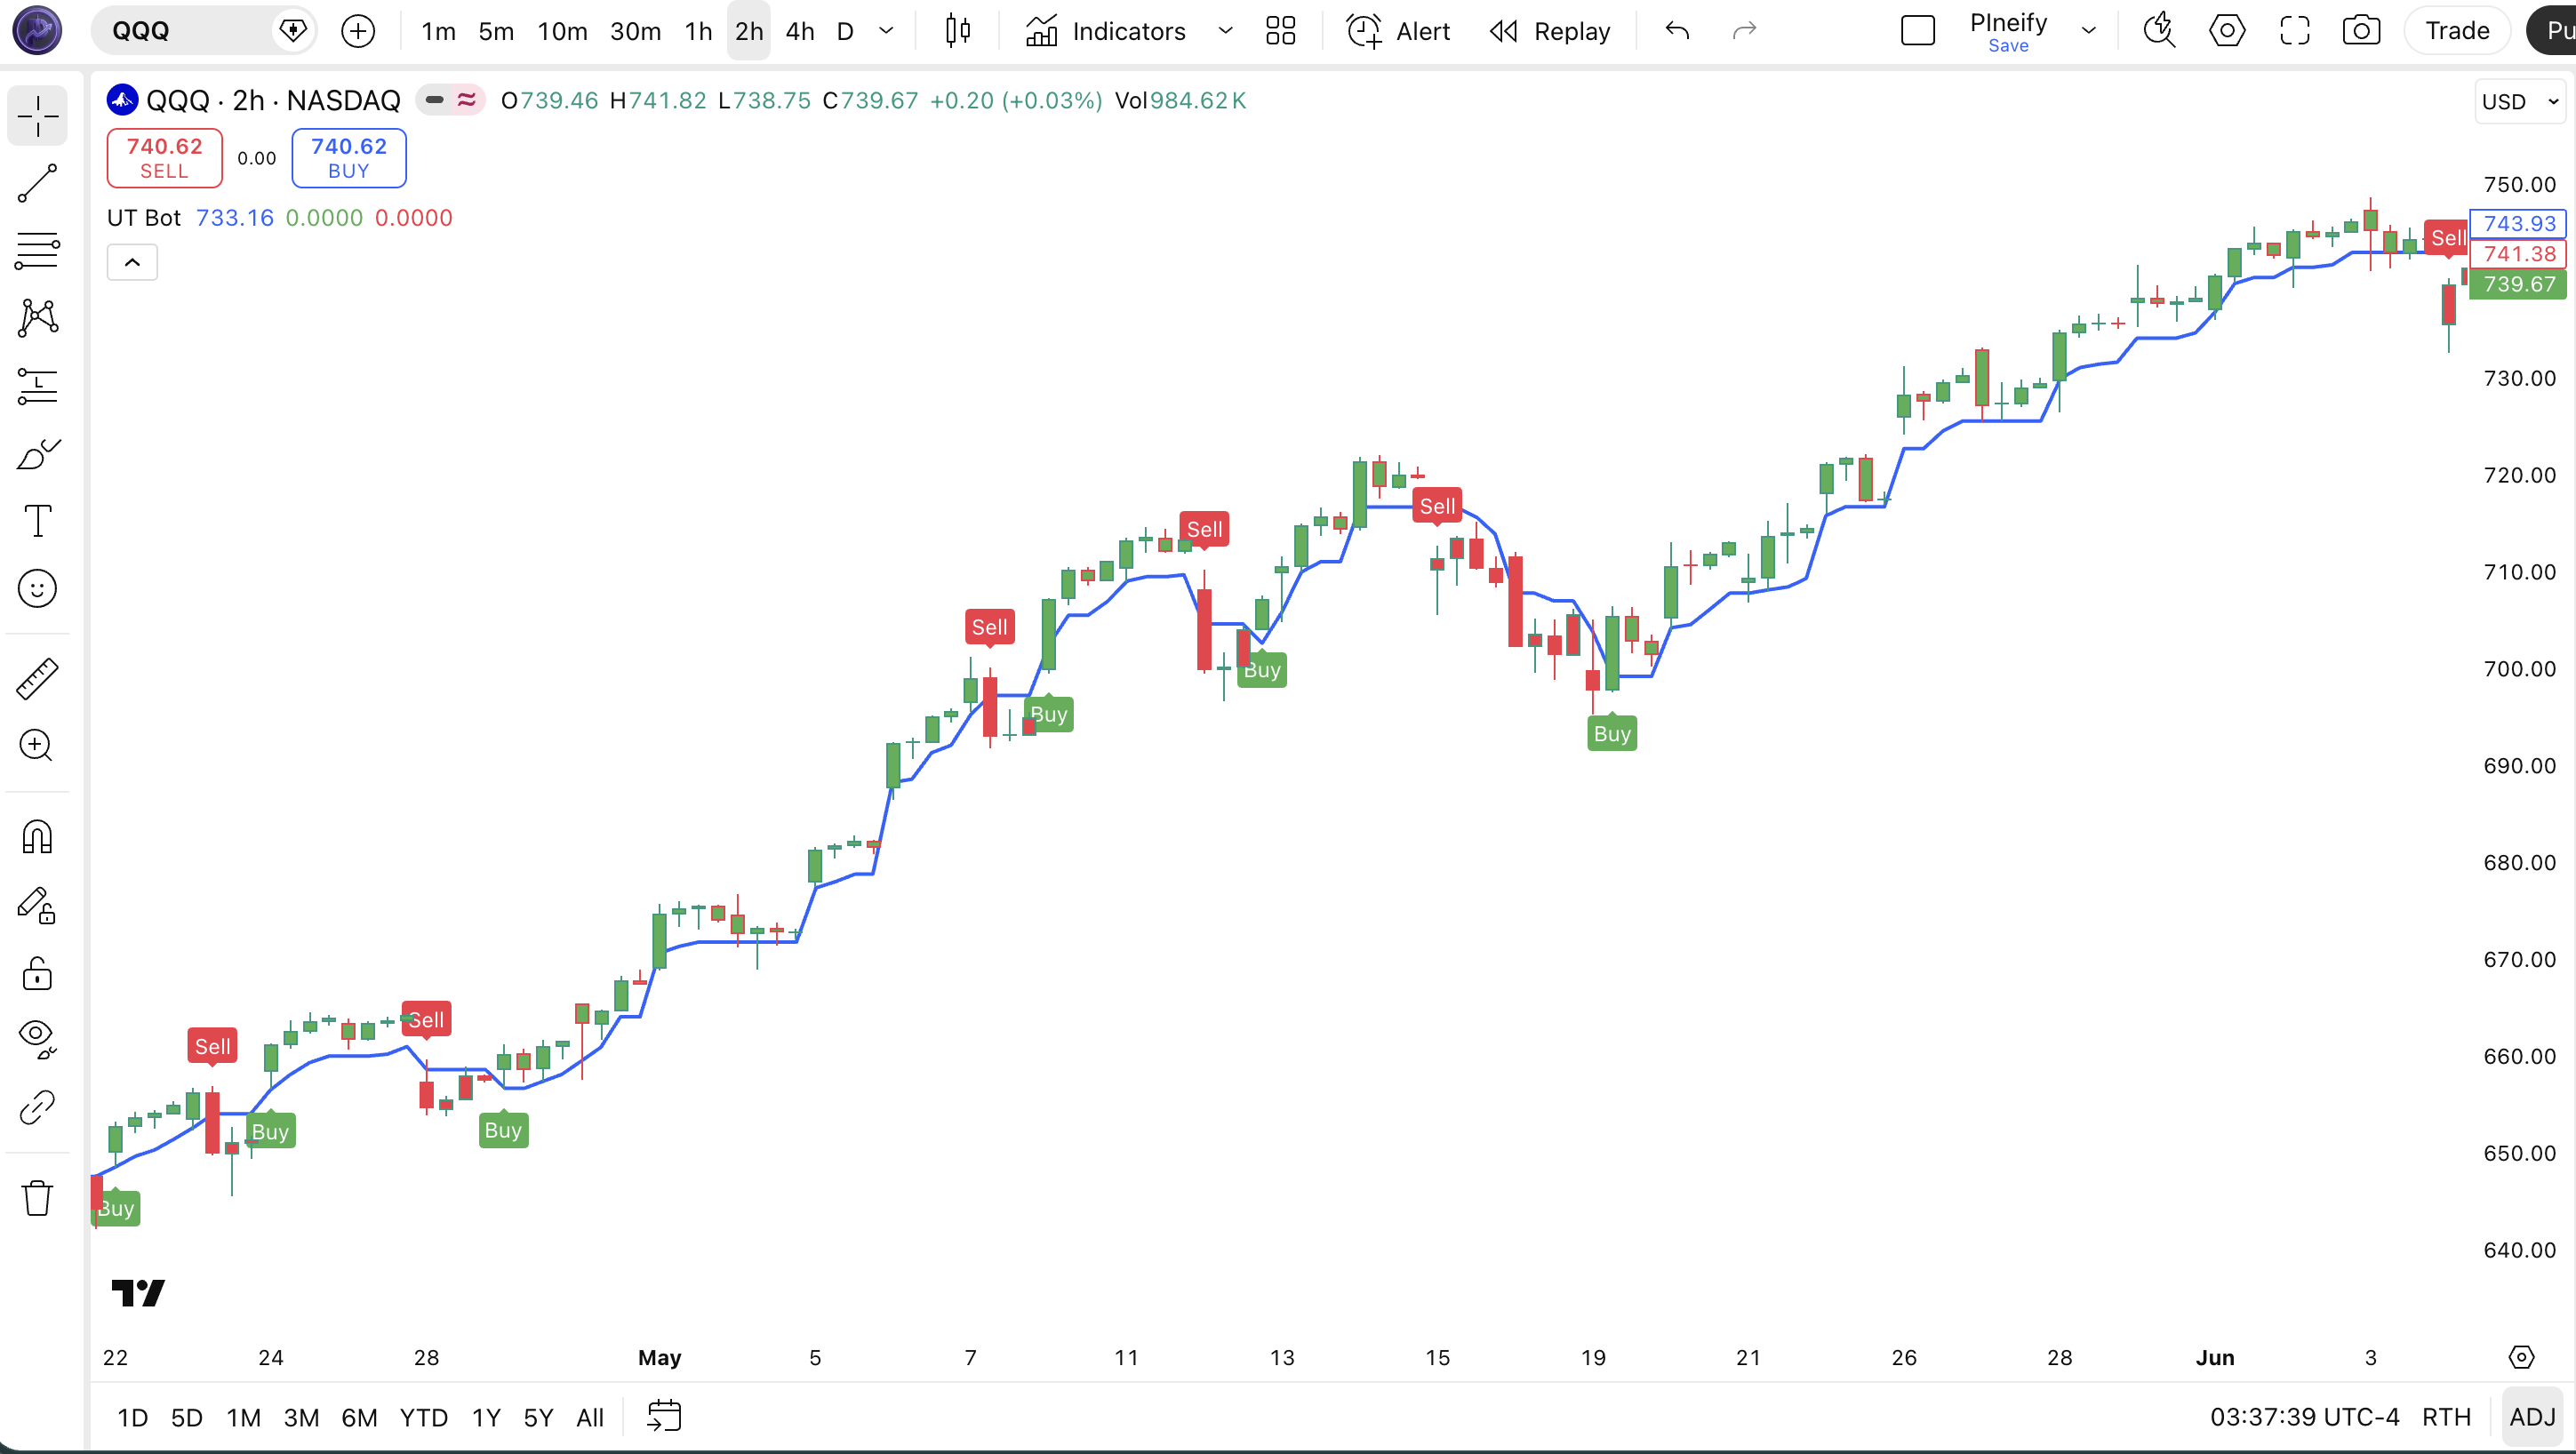Set the date range to 1M
This screenshot has width=2576, height=1454.
tap(243, 1417)
